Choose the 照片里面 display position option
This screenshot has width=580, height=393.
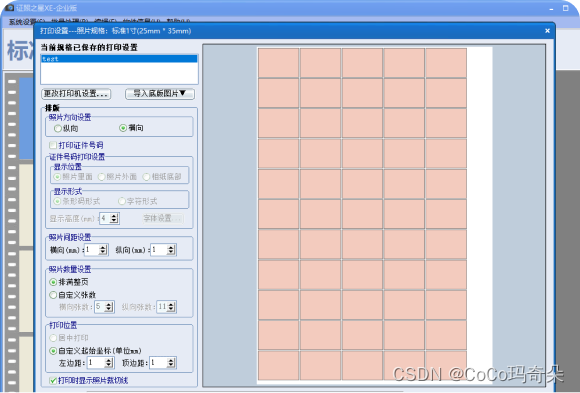point(57,177)
